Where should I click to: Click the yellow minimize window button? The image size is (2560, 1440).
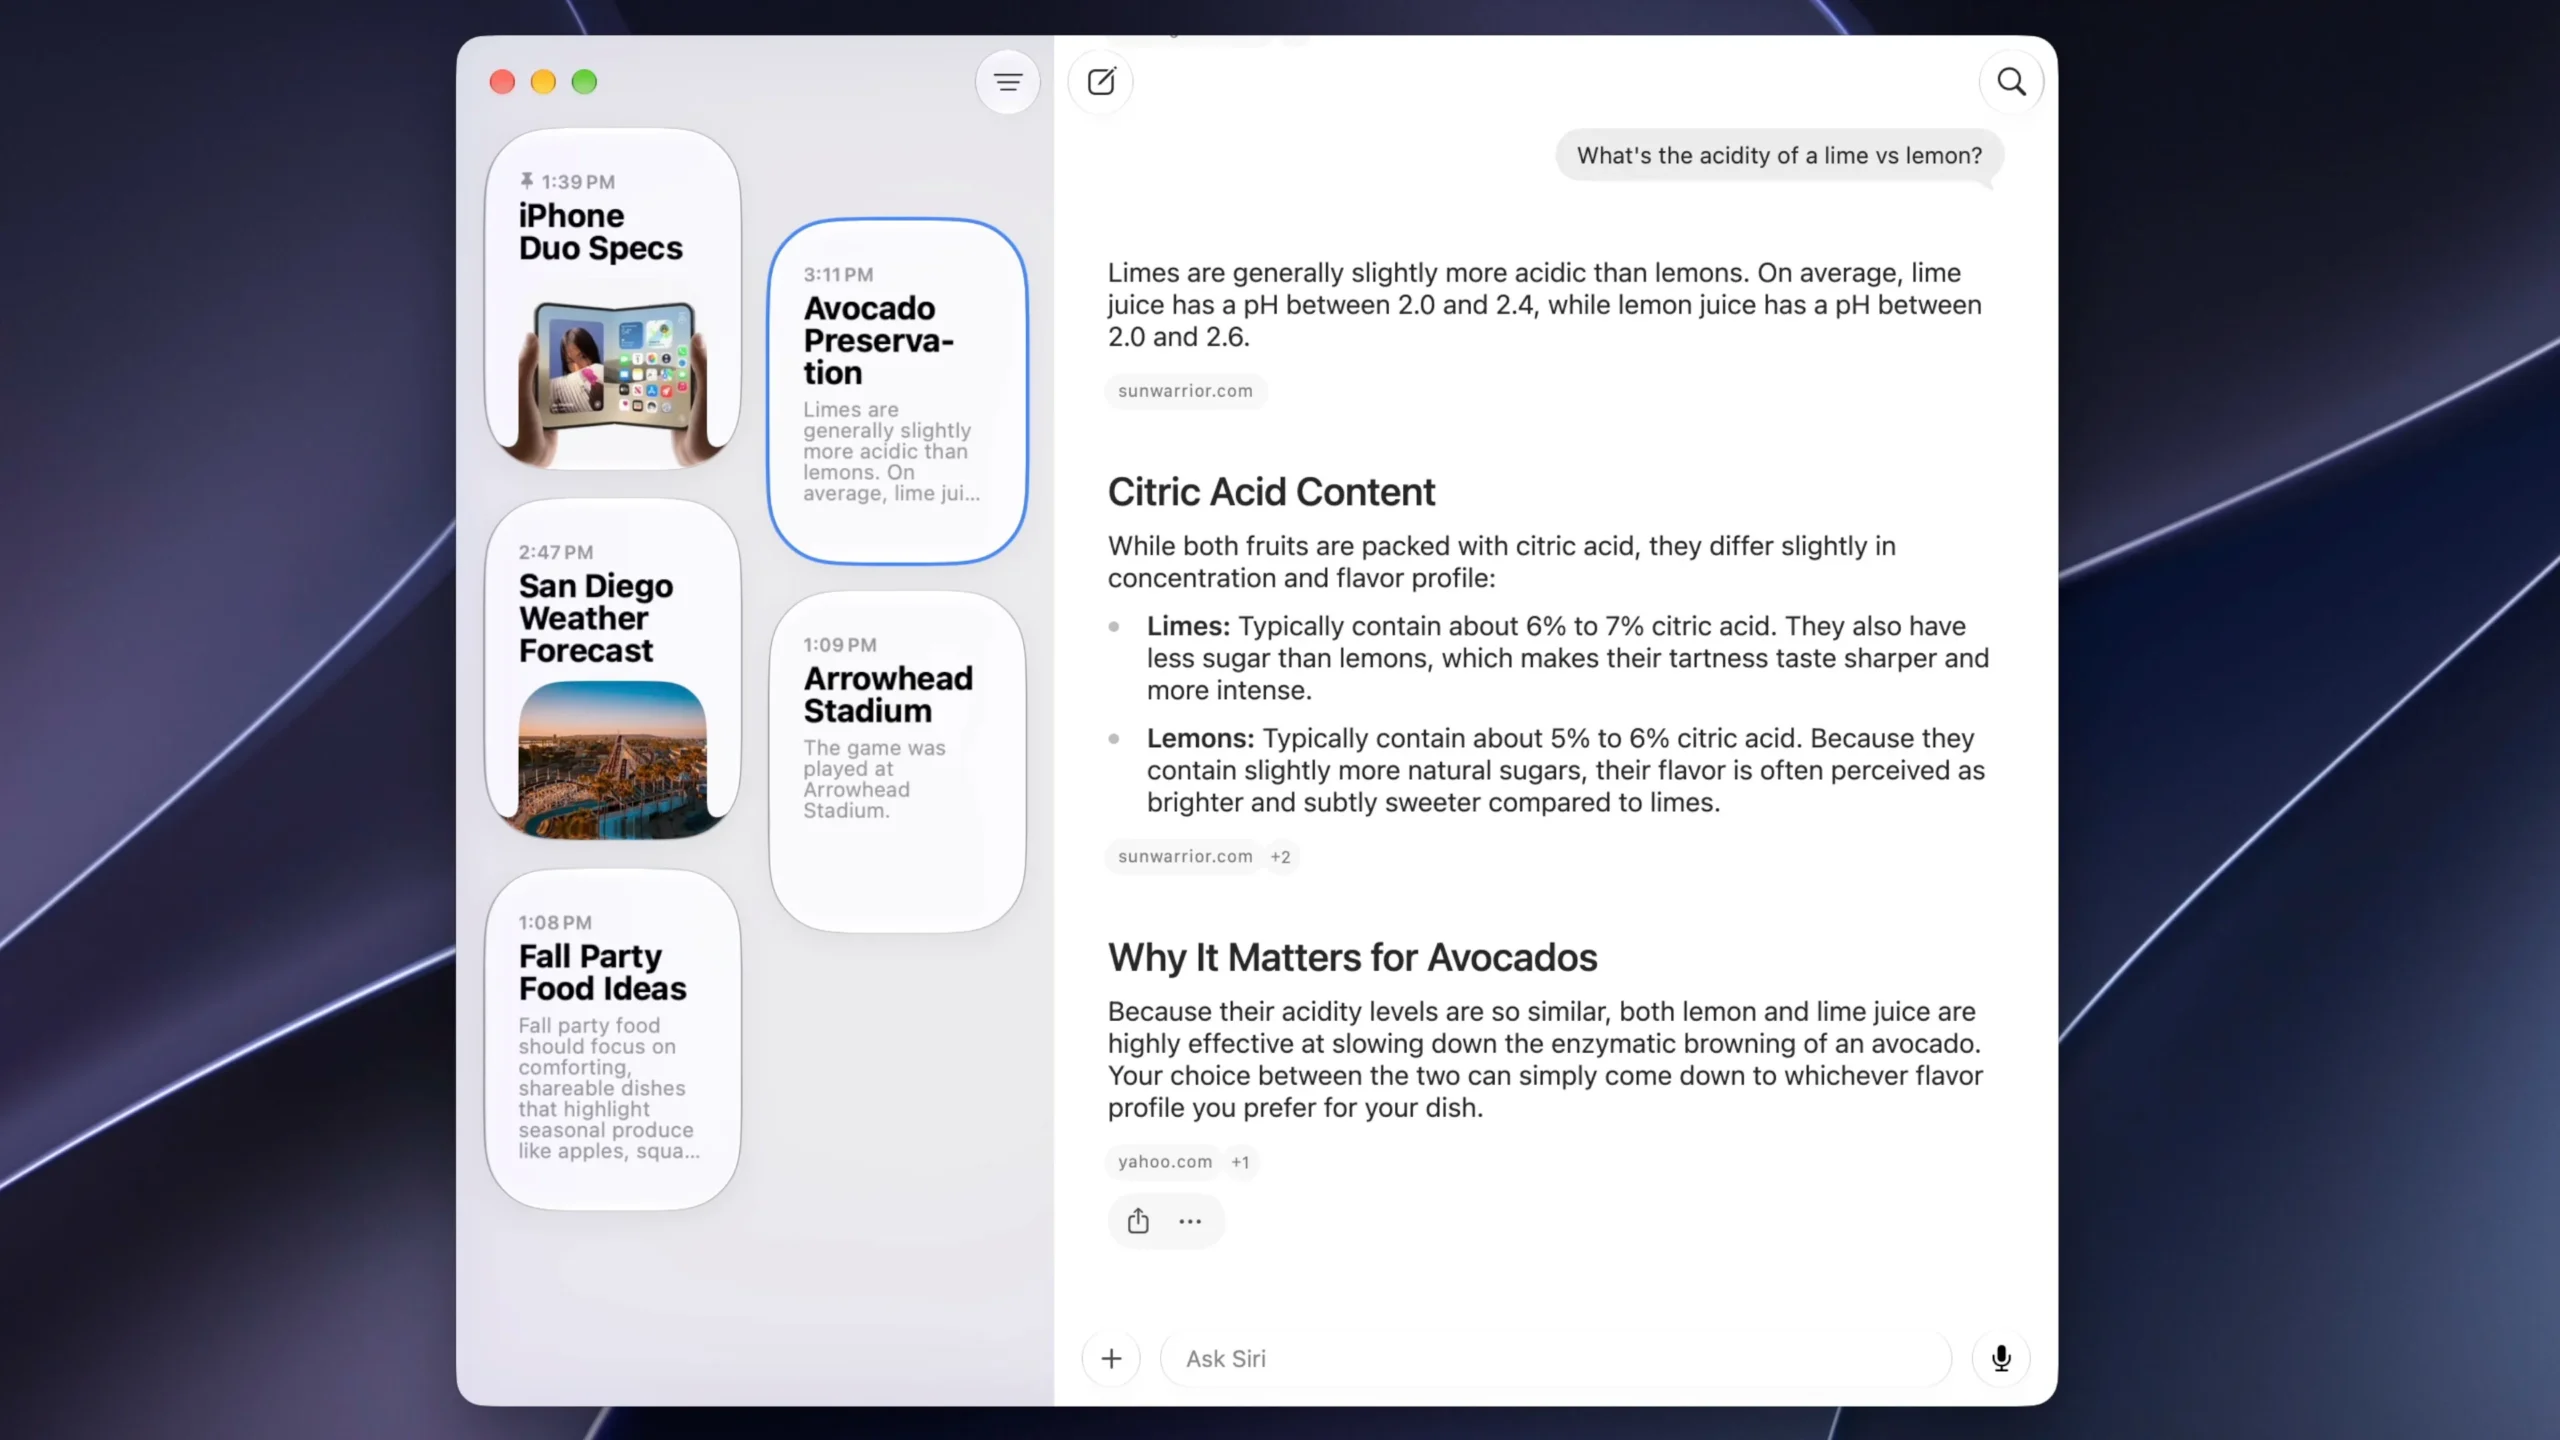click(543, 82)
